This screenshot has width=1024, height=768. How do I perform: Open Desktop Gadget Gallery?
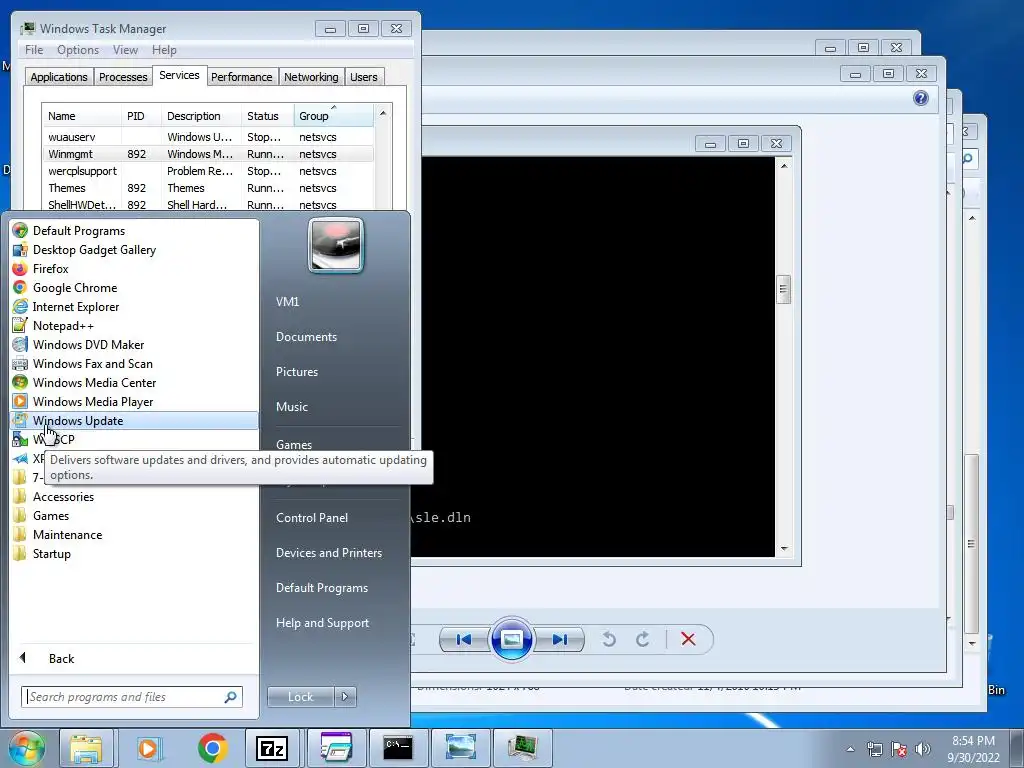(x=94, y=249)
